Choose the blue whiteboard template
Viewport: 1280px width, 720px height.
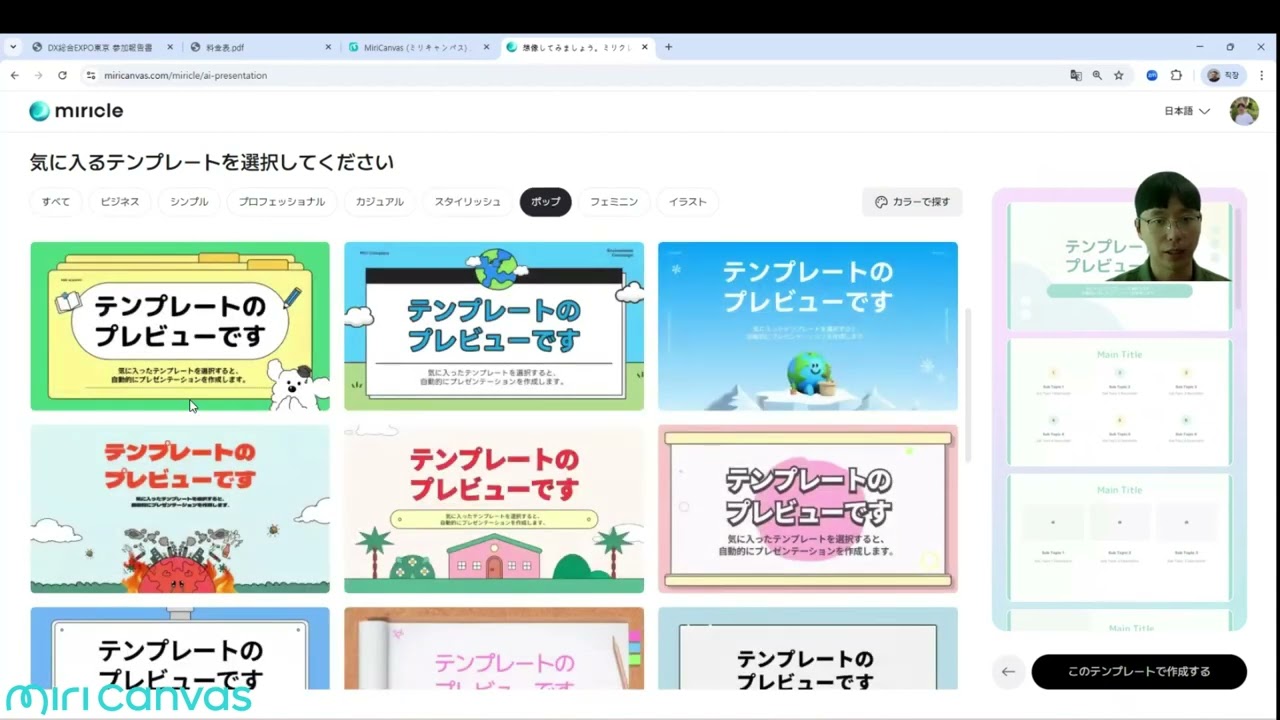[x=180, y=648]
